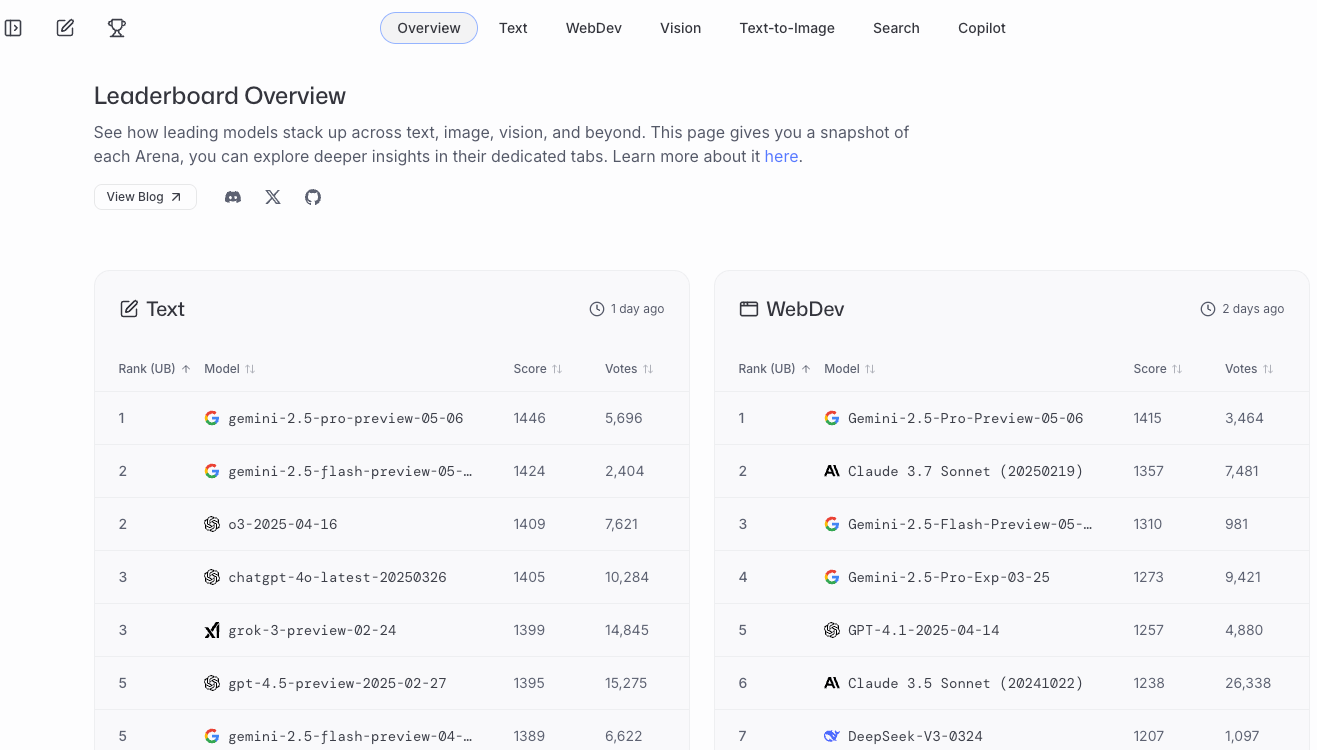Screen dimensions: 1317x750
Task: Follow the 'here' link in description
Action: click(x=781, y=156)
